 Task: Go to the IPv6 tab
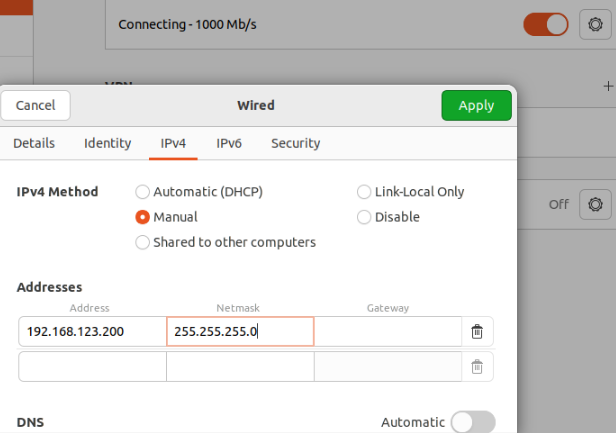click(x=229, y=143)
